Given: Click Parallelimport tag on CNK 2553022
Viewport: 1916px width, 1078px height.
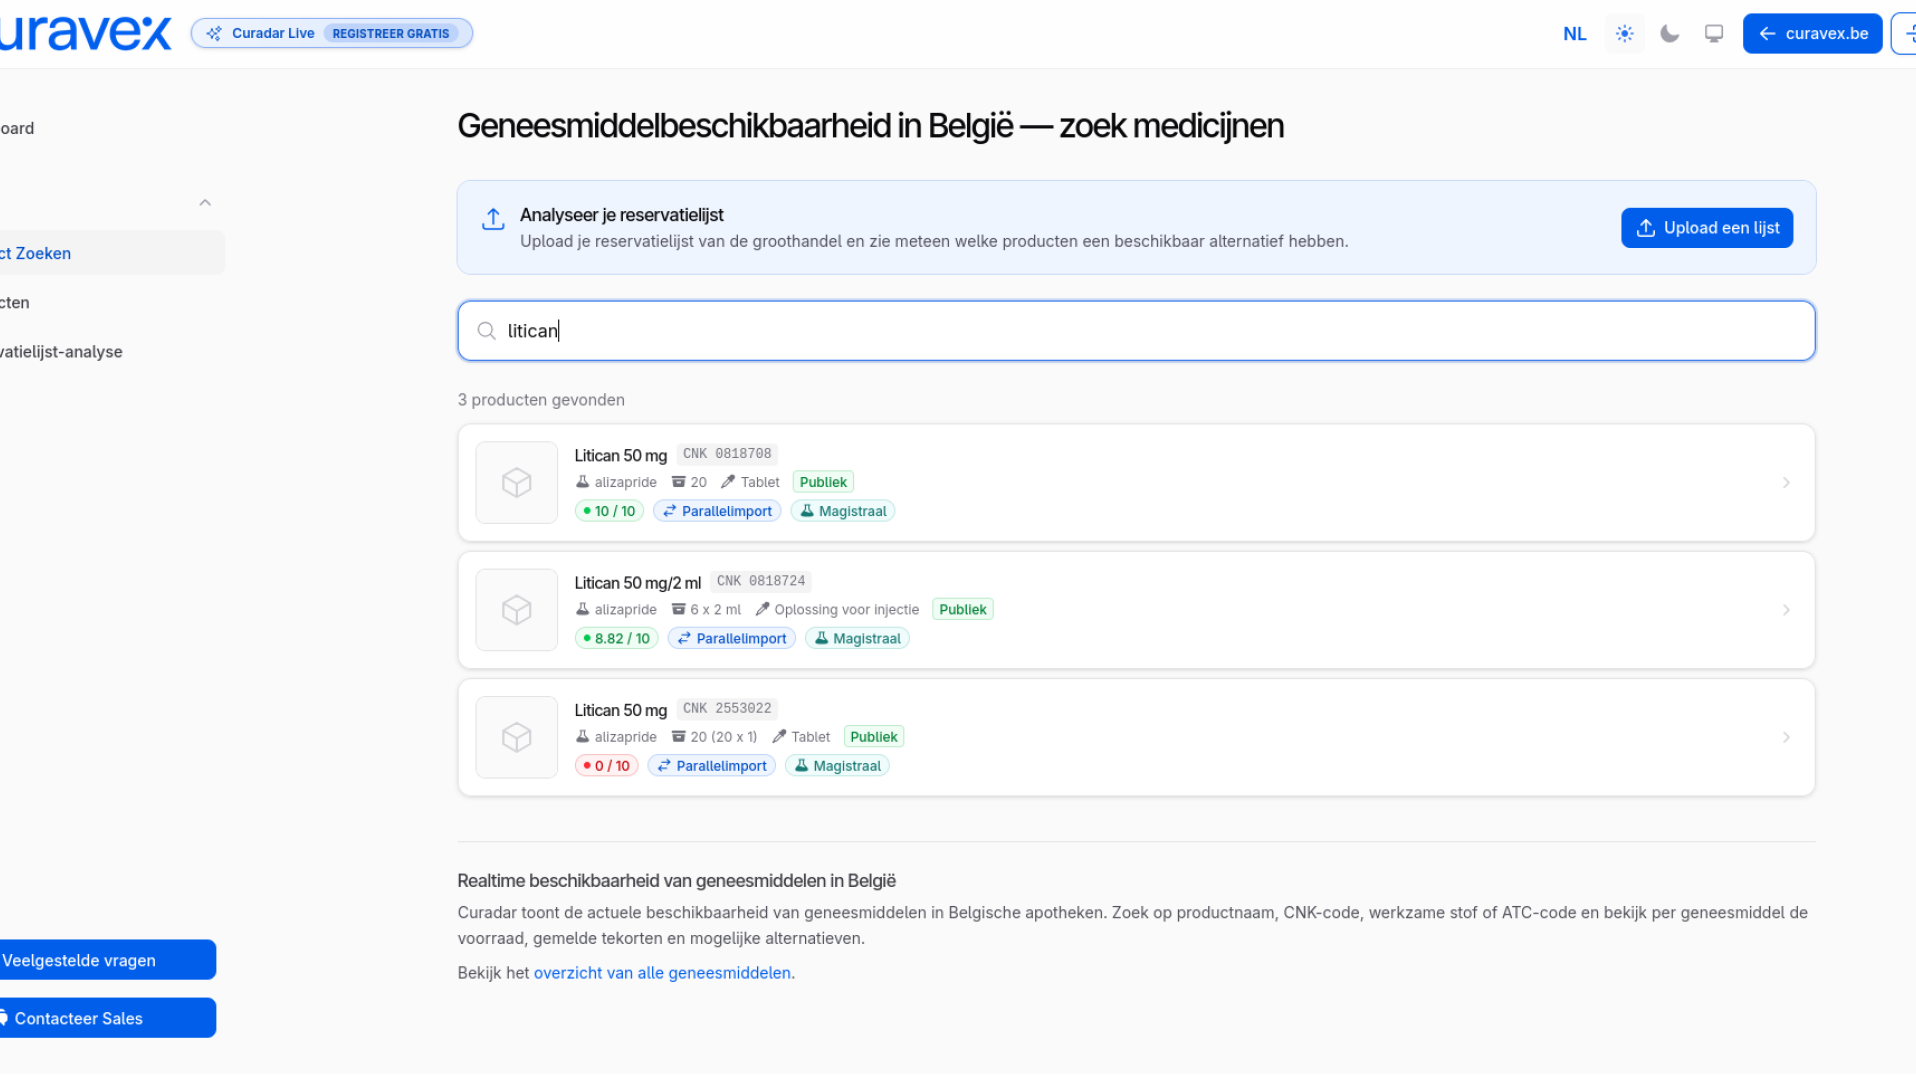Looking at the screenshot, I should pos(711,766).
